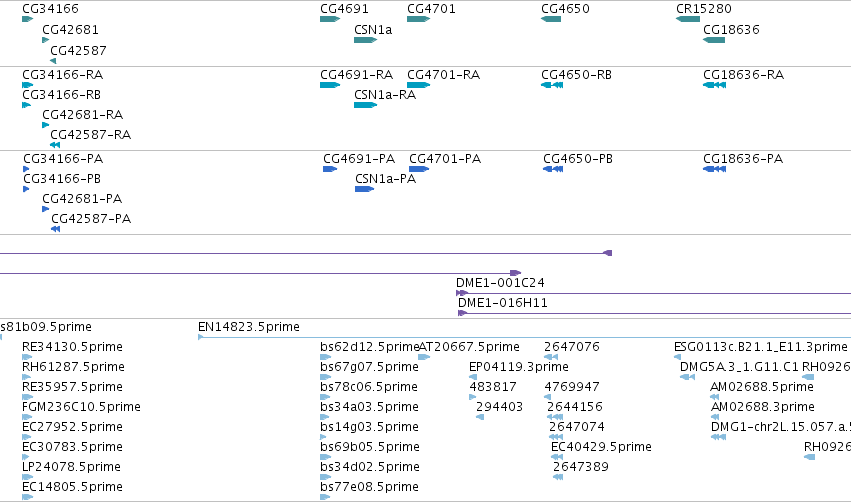851x502 pixels.
Task: Select transcript CG42587-RA arrow
Action: coord(55,145)
